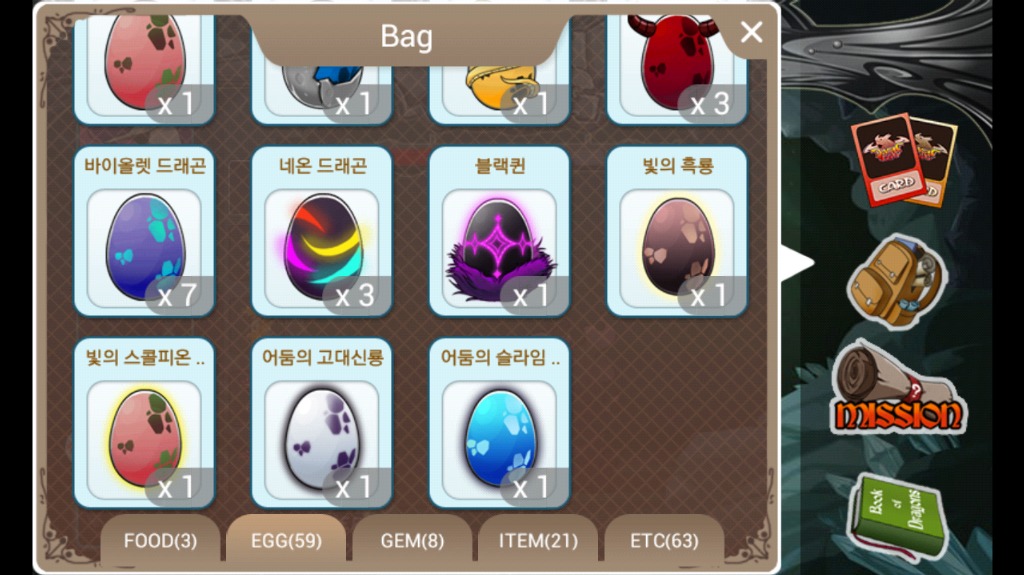Select the 빛의 스콜피온 egg
The height and width of the screenshot is (575, 1024).
click(144, 423)
